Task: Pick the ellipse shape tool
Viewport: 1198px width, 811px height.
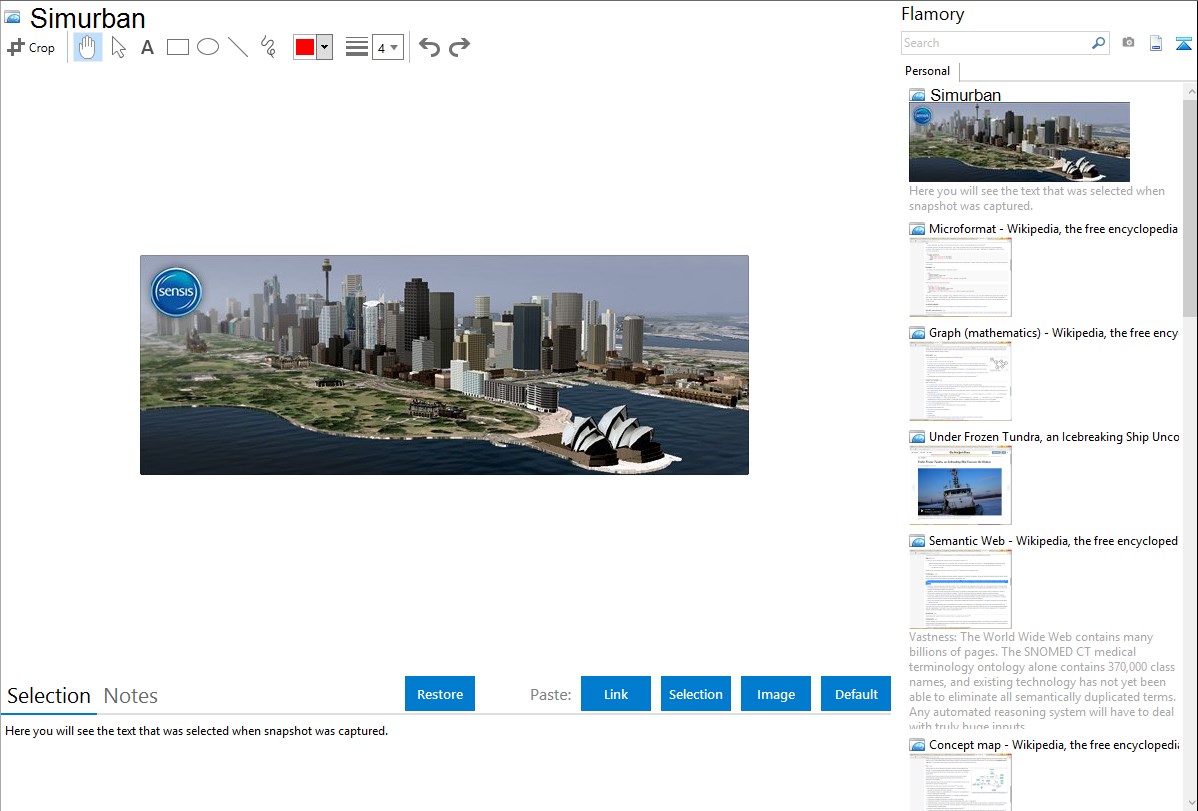Action: [208, 47]
